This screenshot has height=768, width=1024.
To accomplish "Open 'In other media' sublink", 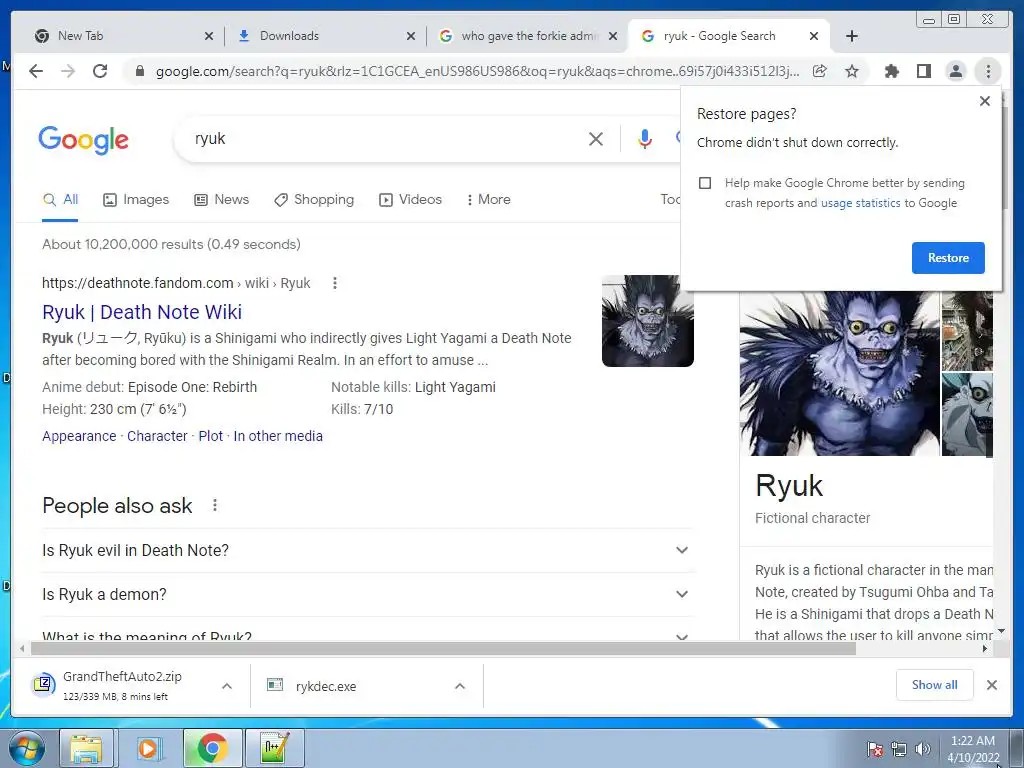I will tap(278, 436).
